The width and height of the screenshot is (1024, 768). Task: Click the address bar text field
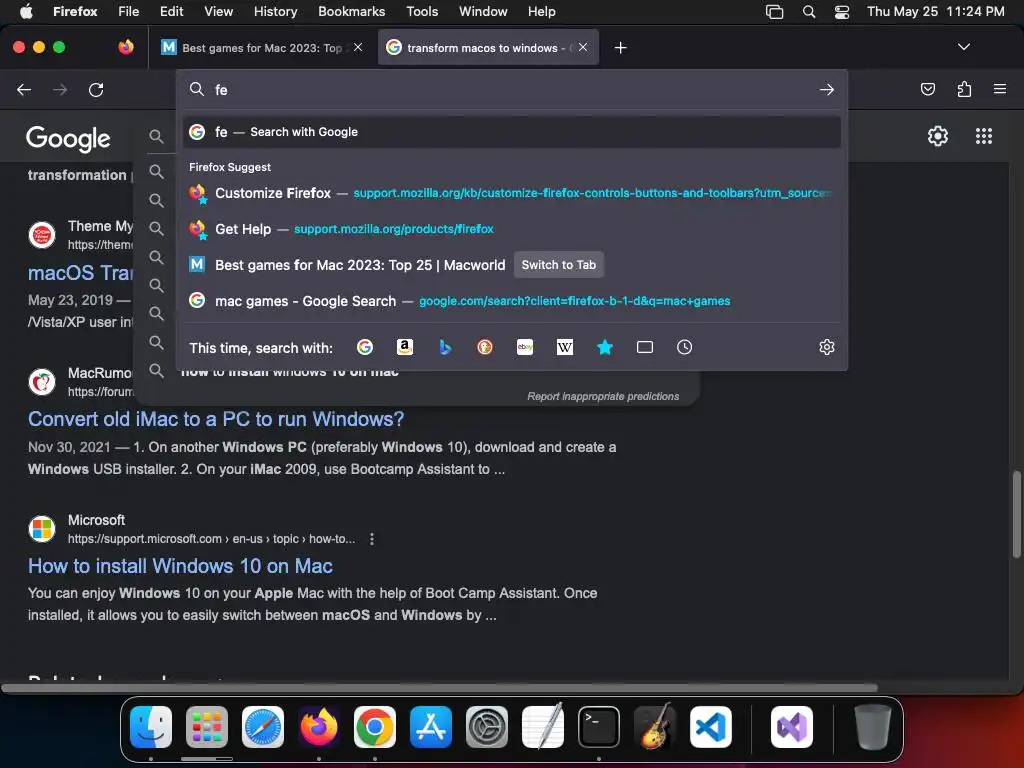(512, 89)
